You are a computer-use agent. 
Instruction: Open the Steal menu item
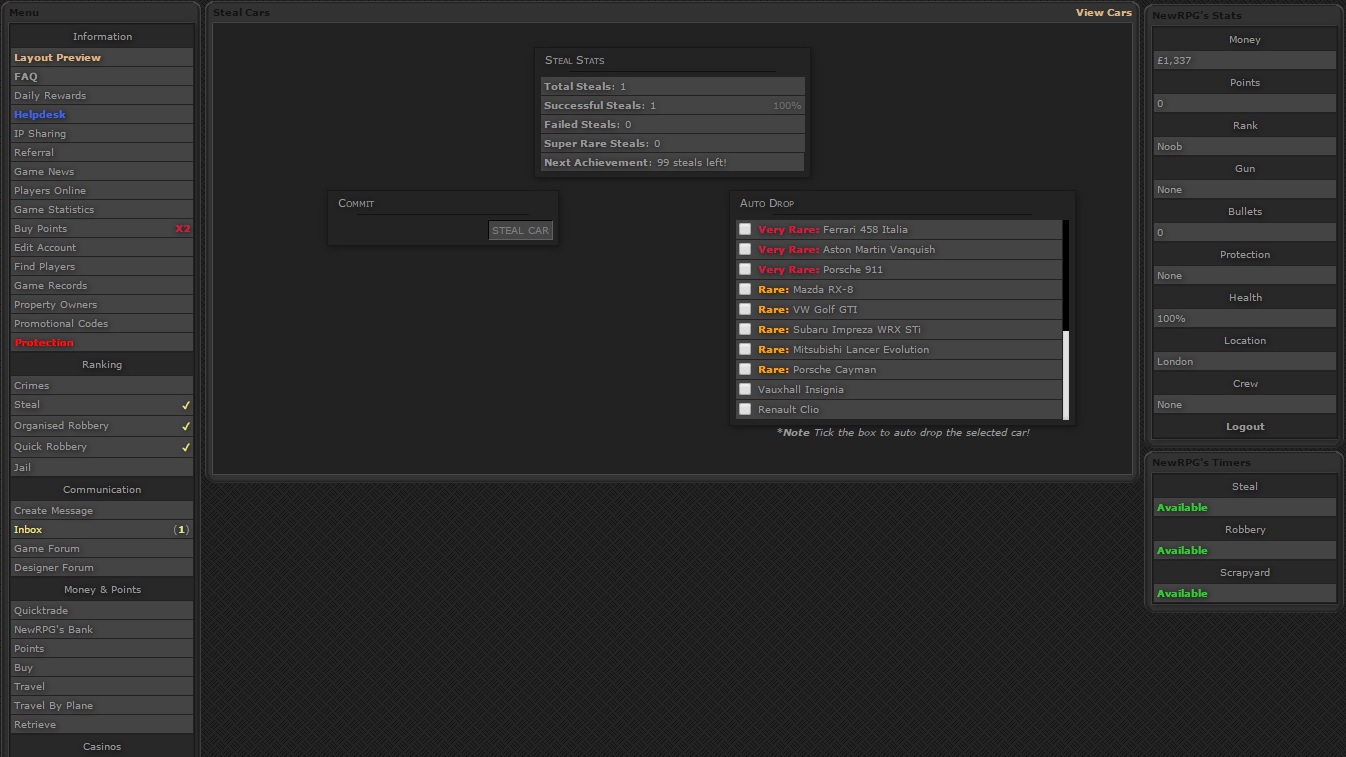tap(101, 405)
